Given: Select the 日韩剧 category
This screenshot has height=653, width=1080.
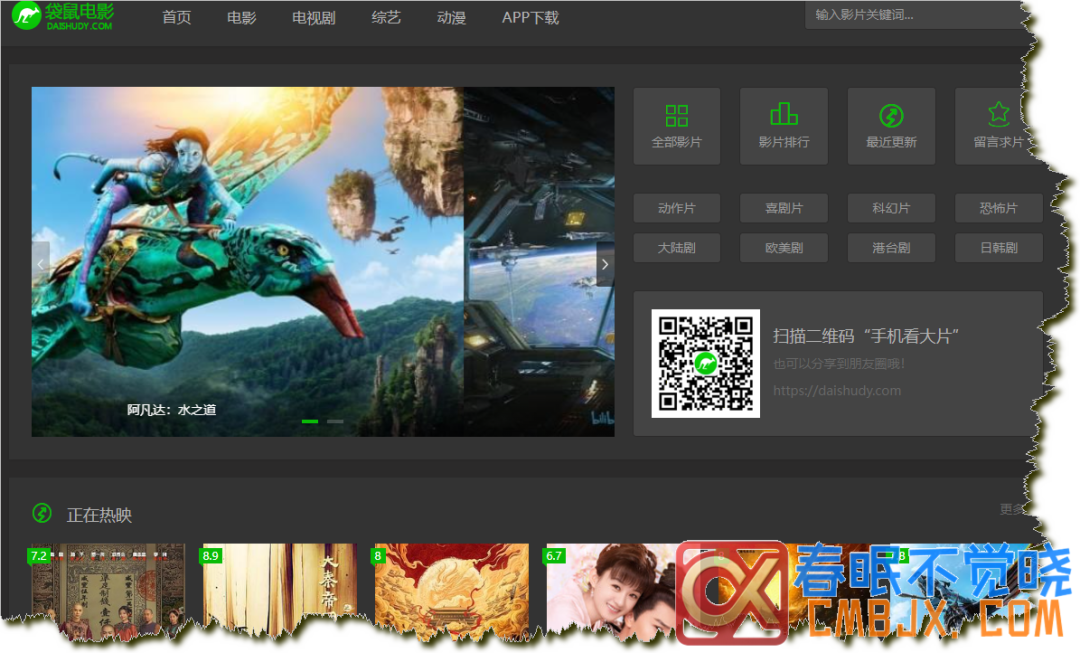Looking at the screenshot, I should (x=998, y=247).
